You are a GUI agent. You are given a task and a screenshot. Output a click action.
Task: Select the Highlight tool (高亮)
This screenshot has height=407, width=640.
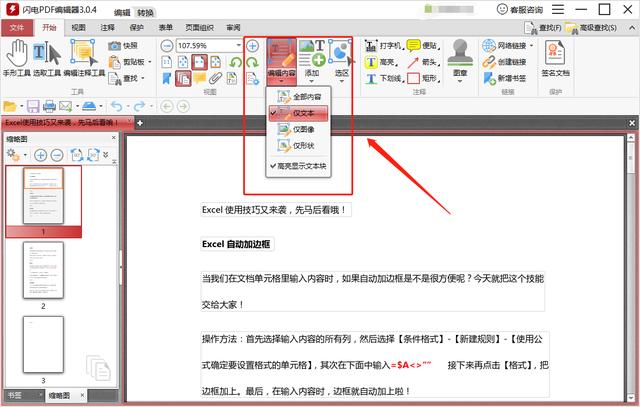pos(381,62)
